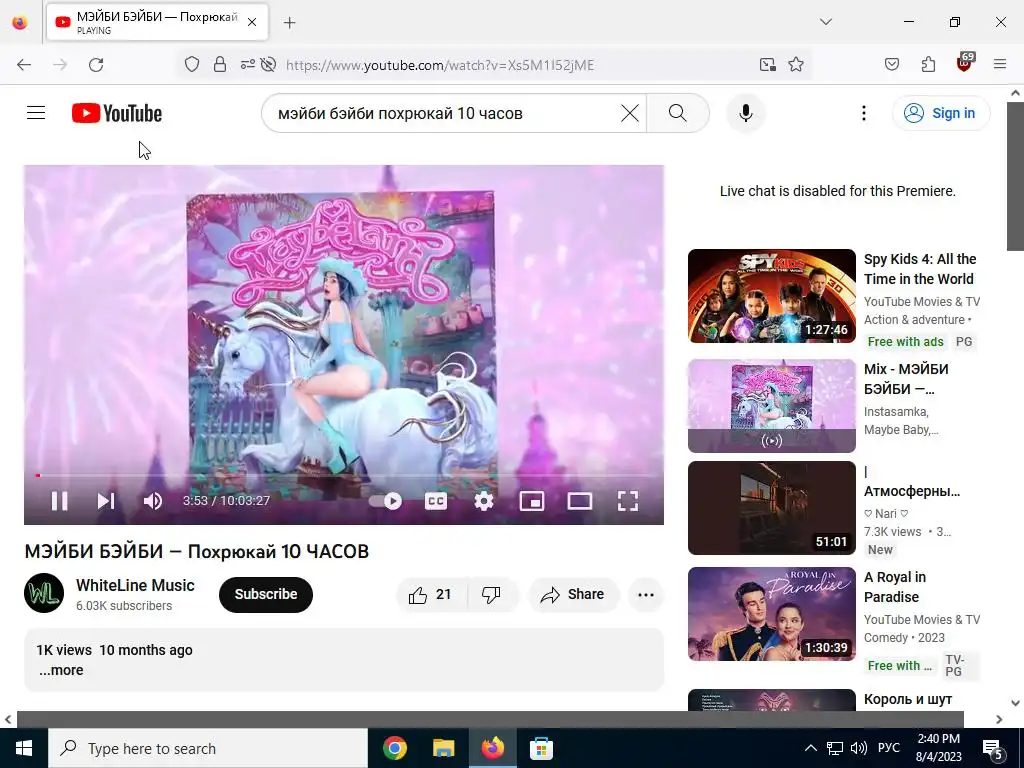Open Firefox View button
Image resolution: width=1024 pixels, height=768 pixels.
pos(20,22)
